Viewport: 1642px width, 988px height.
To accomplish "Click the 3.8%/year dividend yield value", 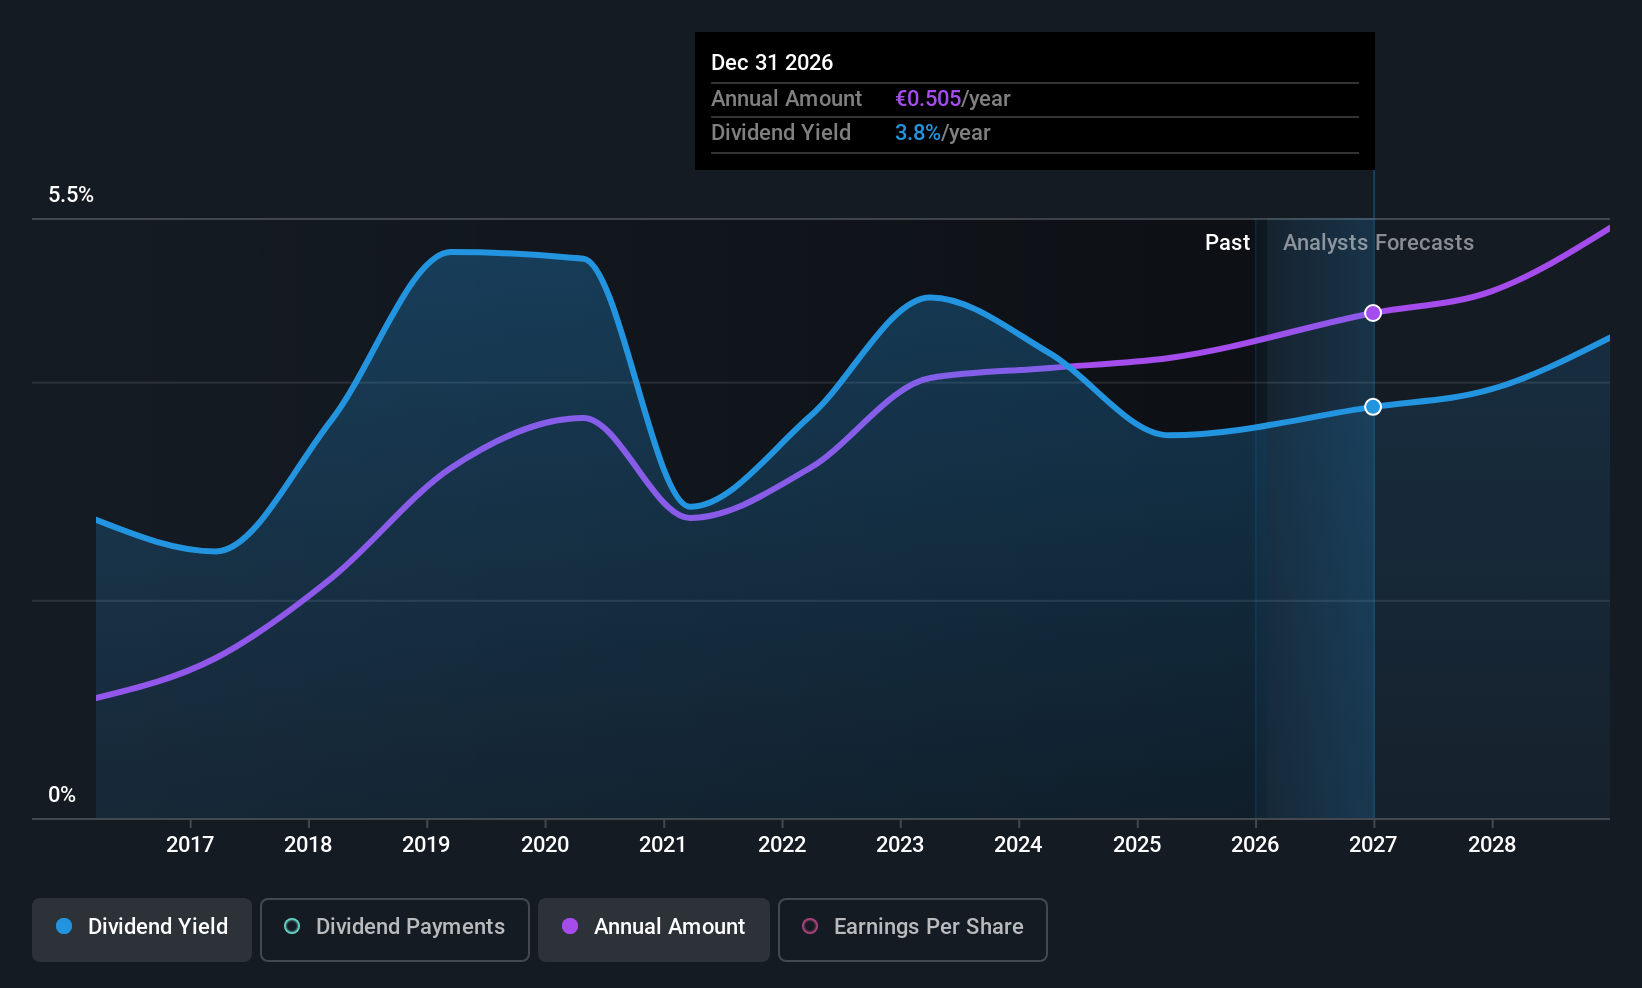I will click(x=942, y=133).
